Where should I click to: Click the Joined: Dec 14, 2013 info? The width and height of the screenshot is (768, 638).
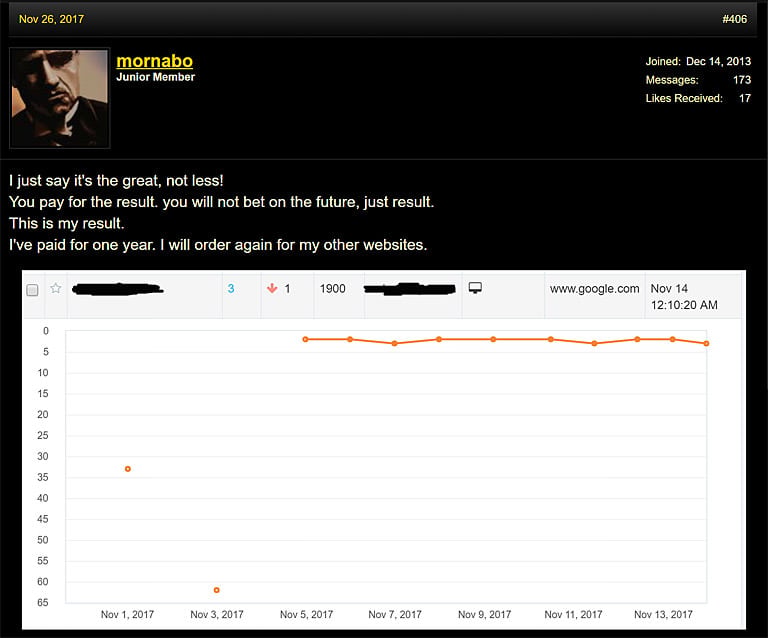pos(698,61)
